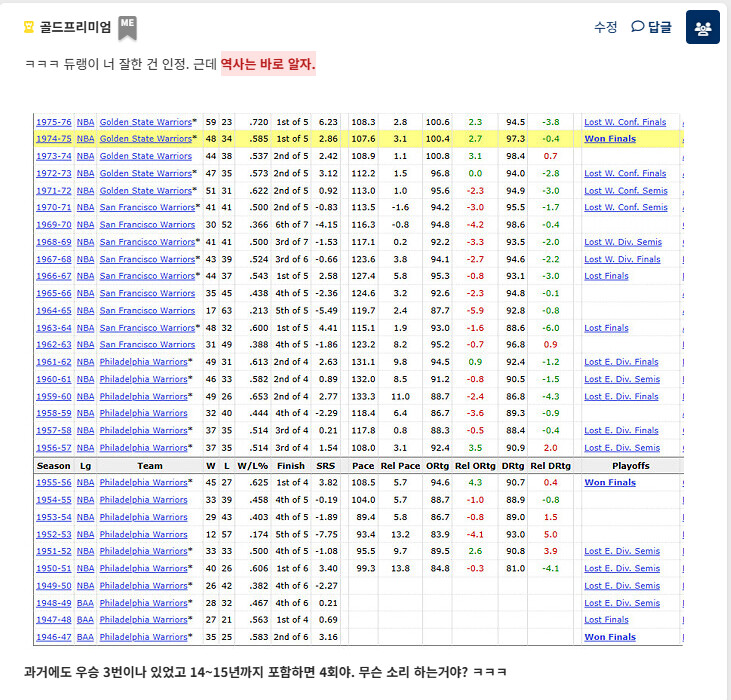Screen dimensions: 731x700
Task: Click the gray ME bookmark badge
Action: 127,28
